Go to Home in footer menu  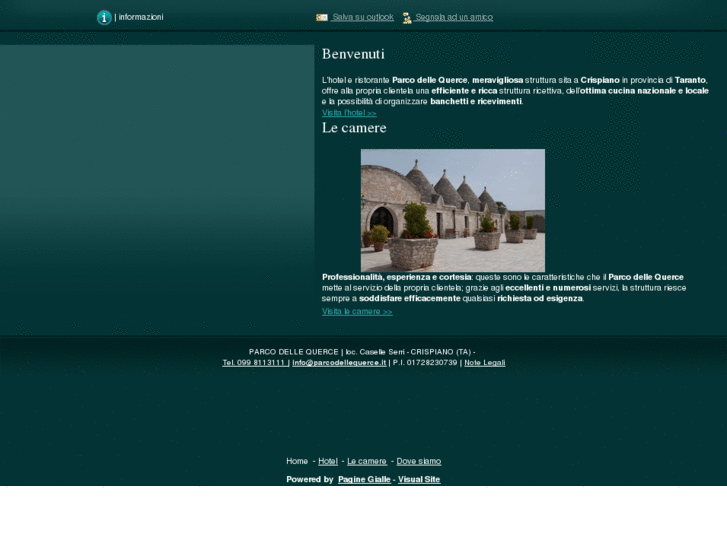coord(297,461)
